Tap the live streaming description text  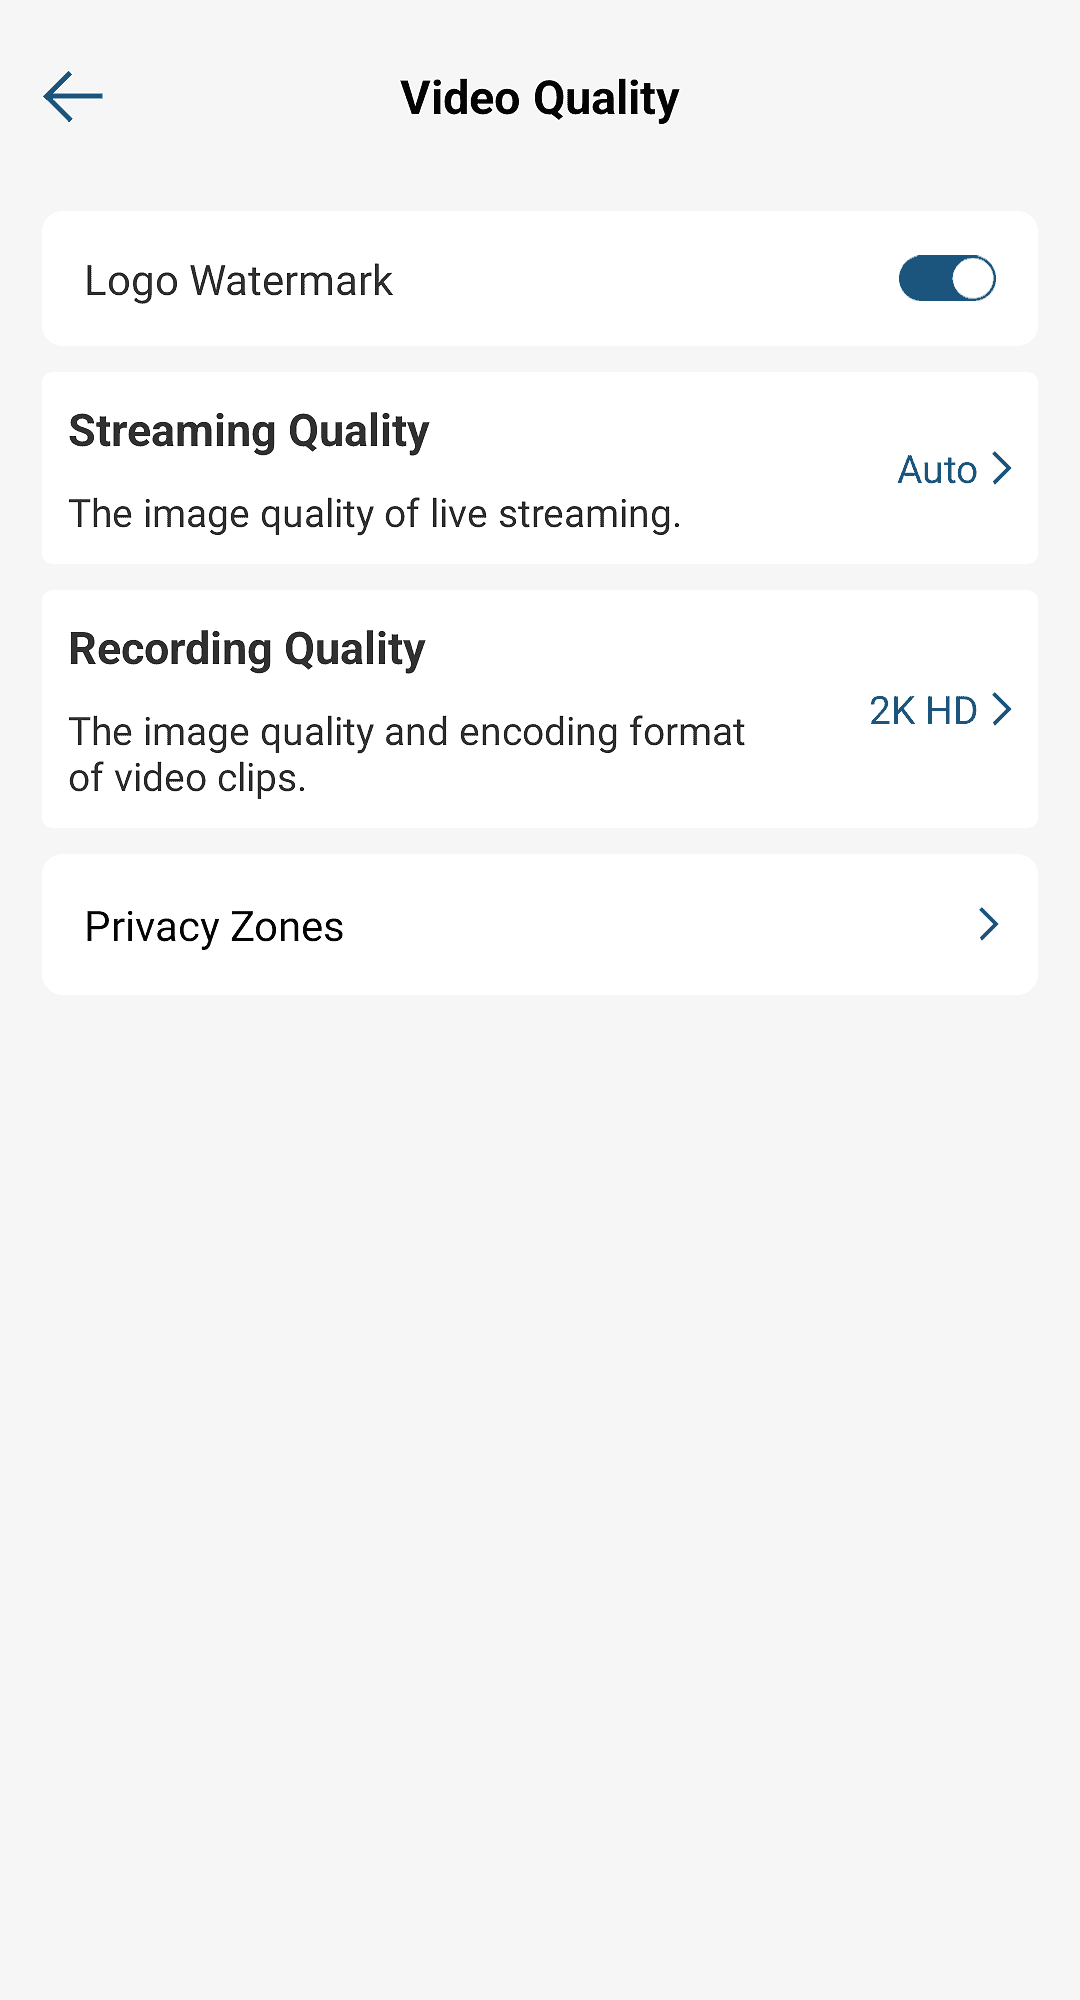(374, 514)
